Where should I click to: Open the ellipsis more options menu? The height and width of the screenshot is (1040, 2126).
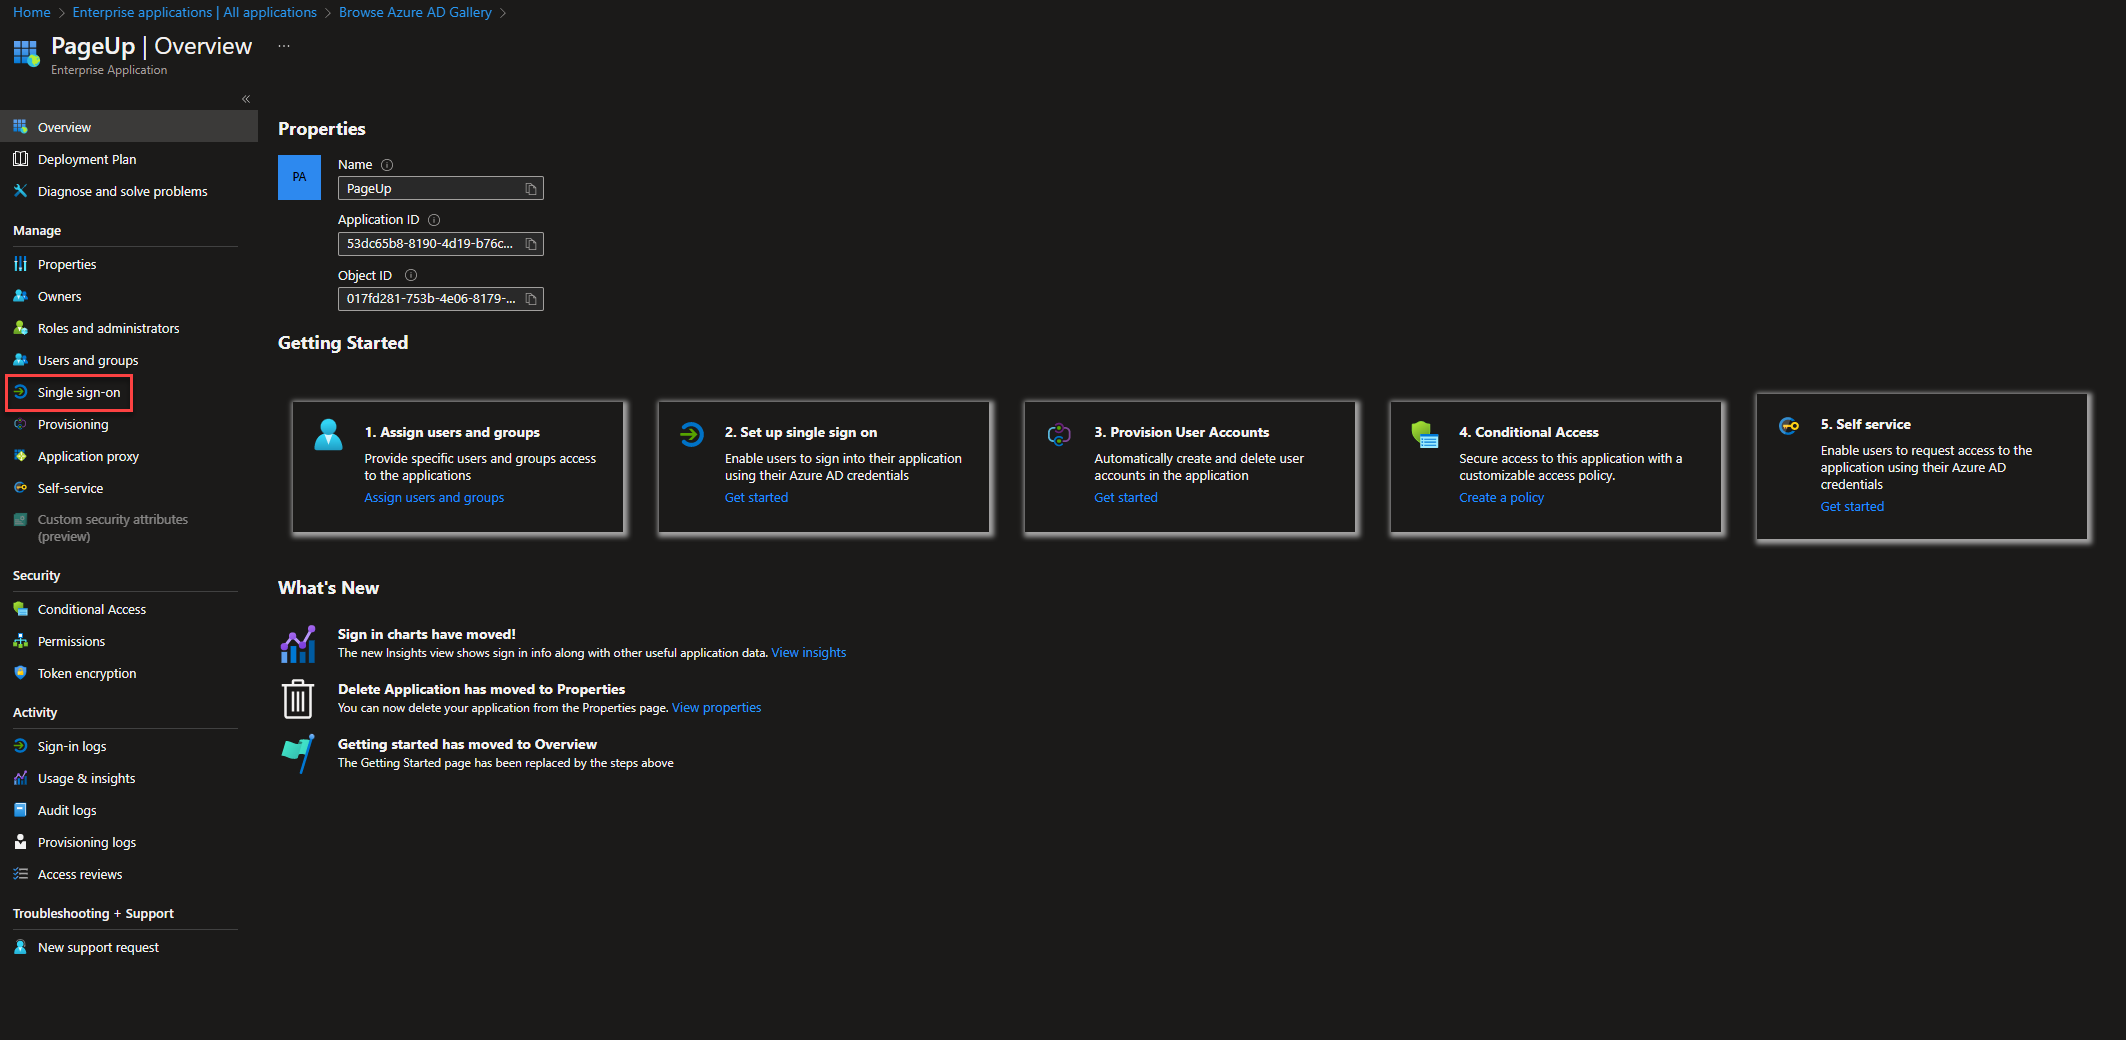tap(284, 46)
